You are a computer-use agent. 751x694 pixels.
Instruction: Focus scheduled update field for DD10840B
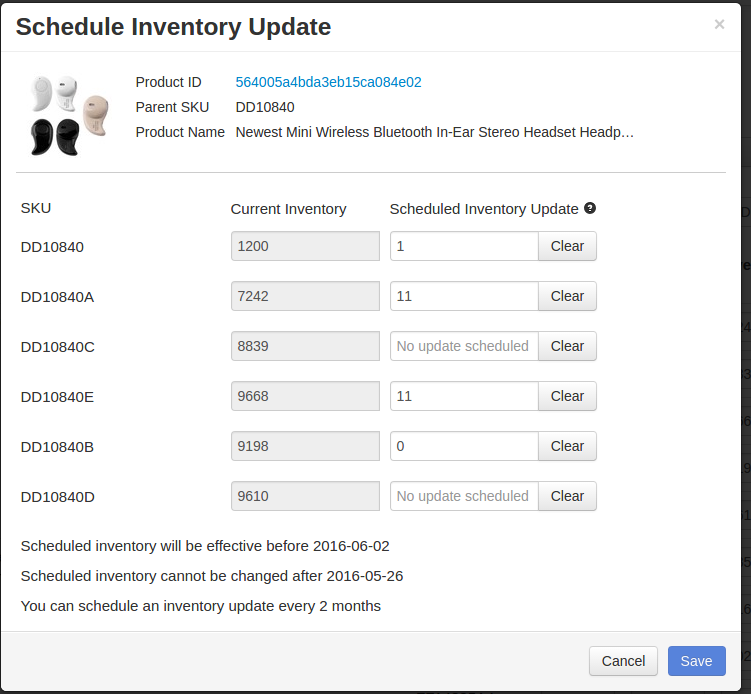click(464, 446)
